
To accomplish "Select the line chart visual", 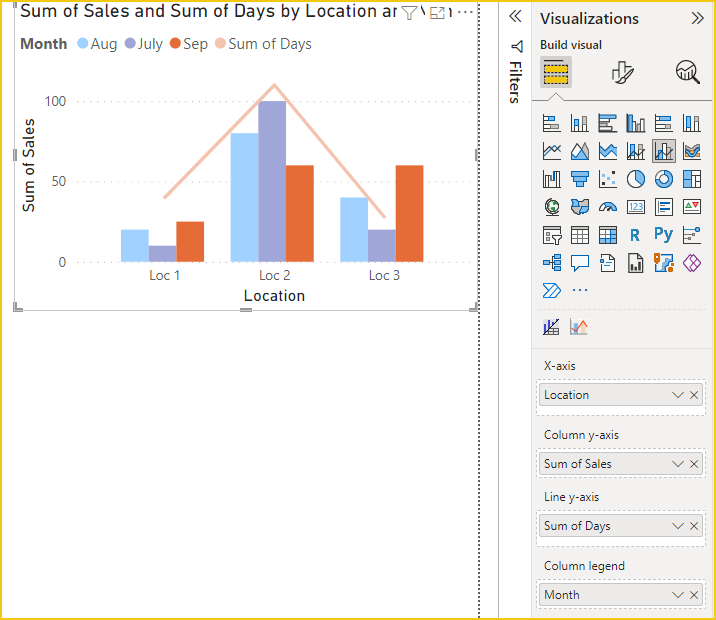I will pyautogui.click(x=552, y=151).
